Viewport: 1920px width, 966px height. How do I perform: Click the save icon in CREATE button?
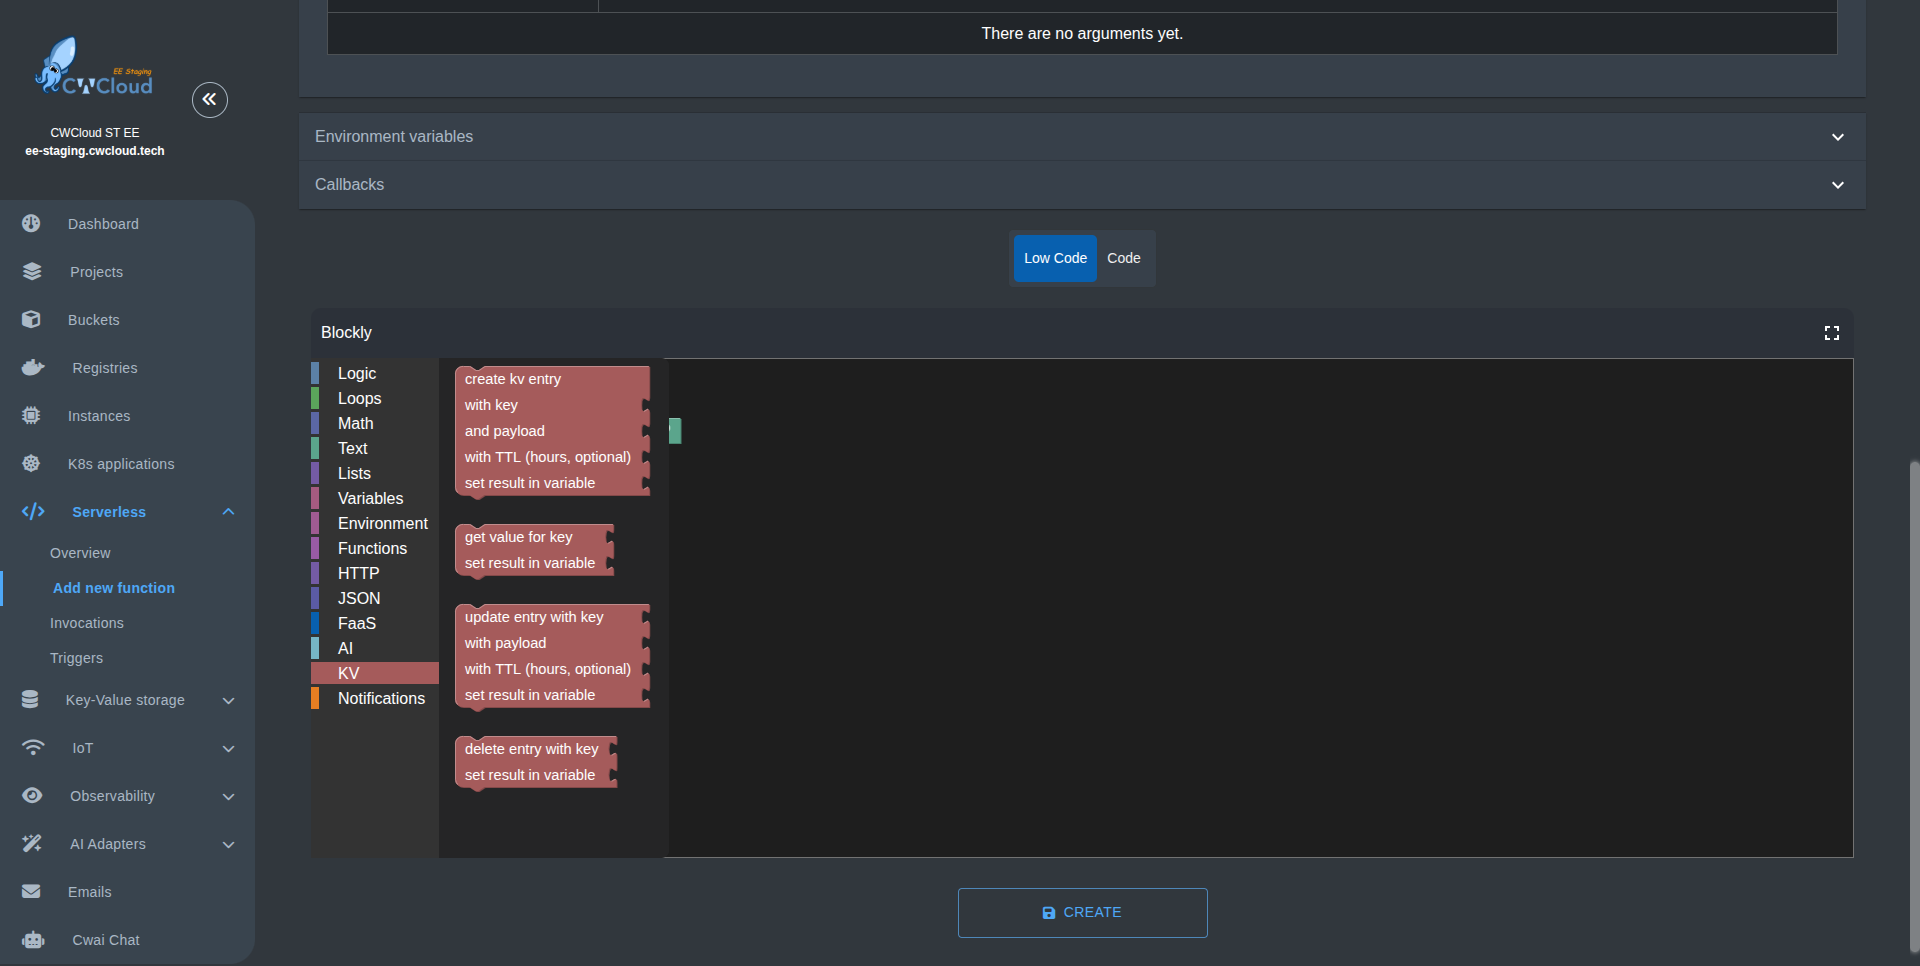pyautogui.click(x=1049, y=913)
